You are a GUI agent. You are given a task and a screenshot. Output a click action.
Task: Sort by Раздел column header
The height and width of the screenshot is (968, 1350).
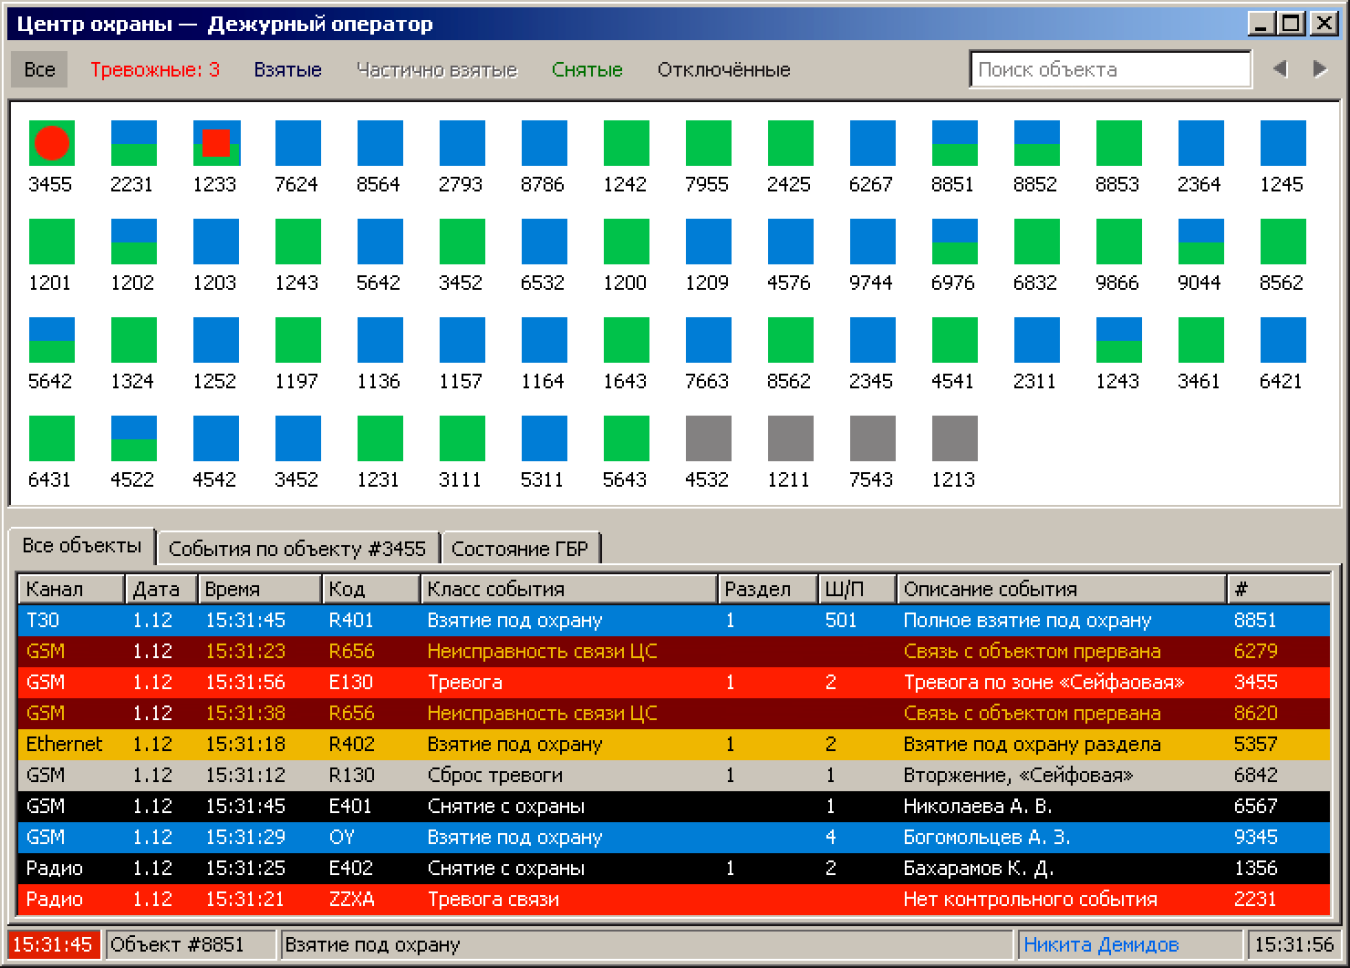coord(767,589)
